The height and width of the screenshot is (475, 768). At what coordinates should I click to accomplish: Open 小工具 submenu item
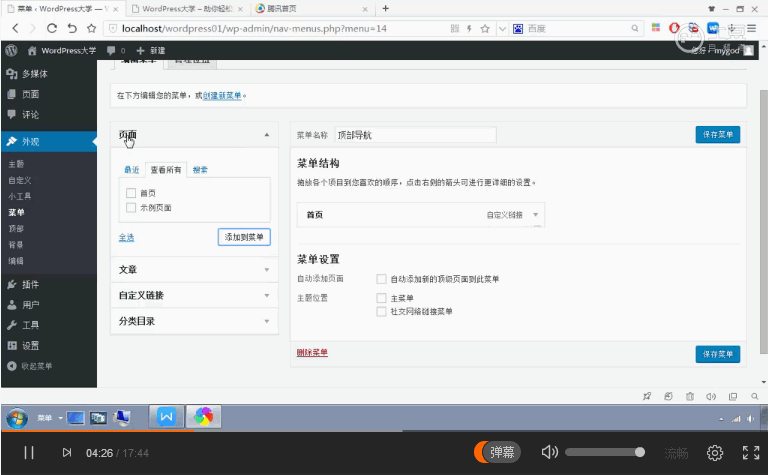point(20,196)
